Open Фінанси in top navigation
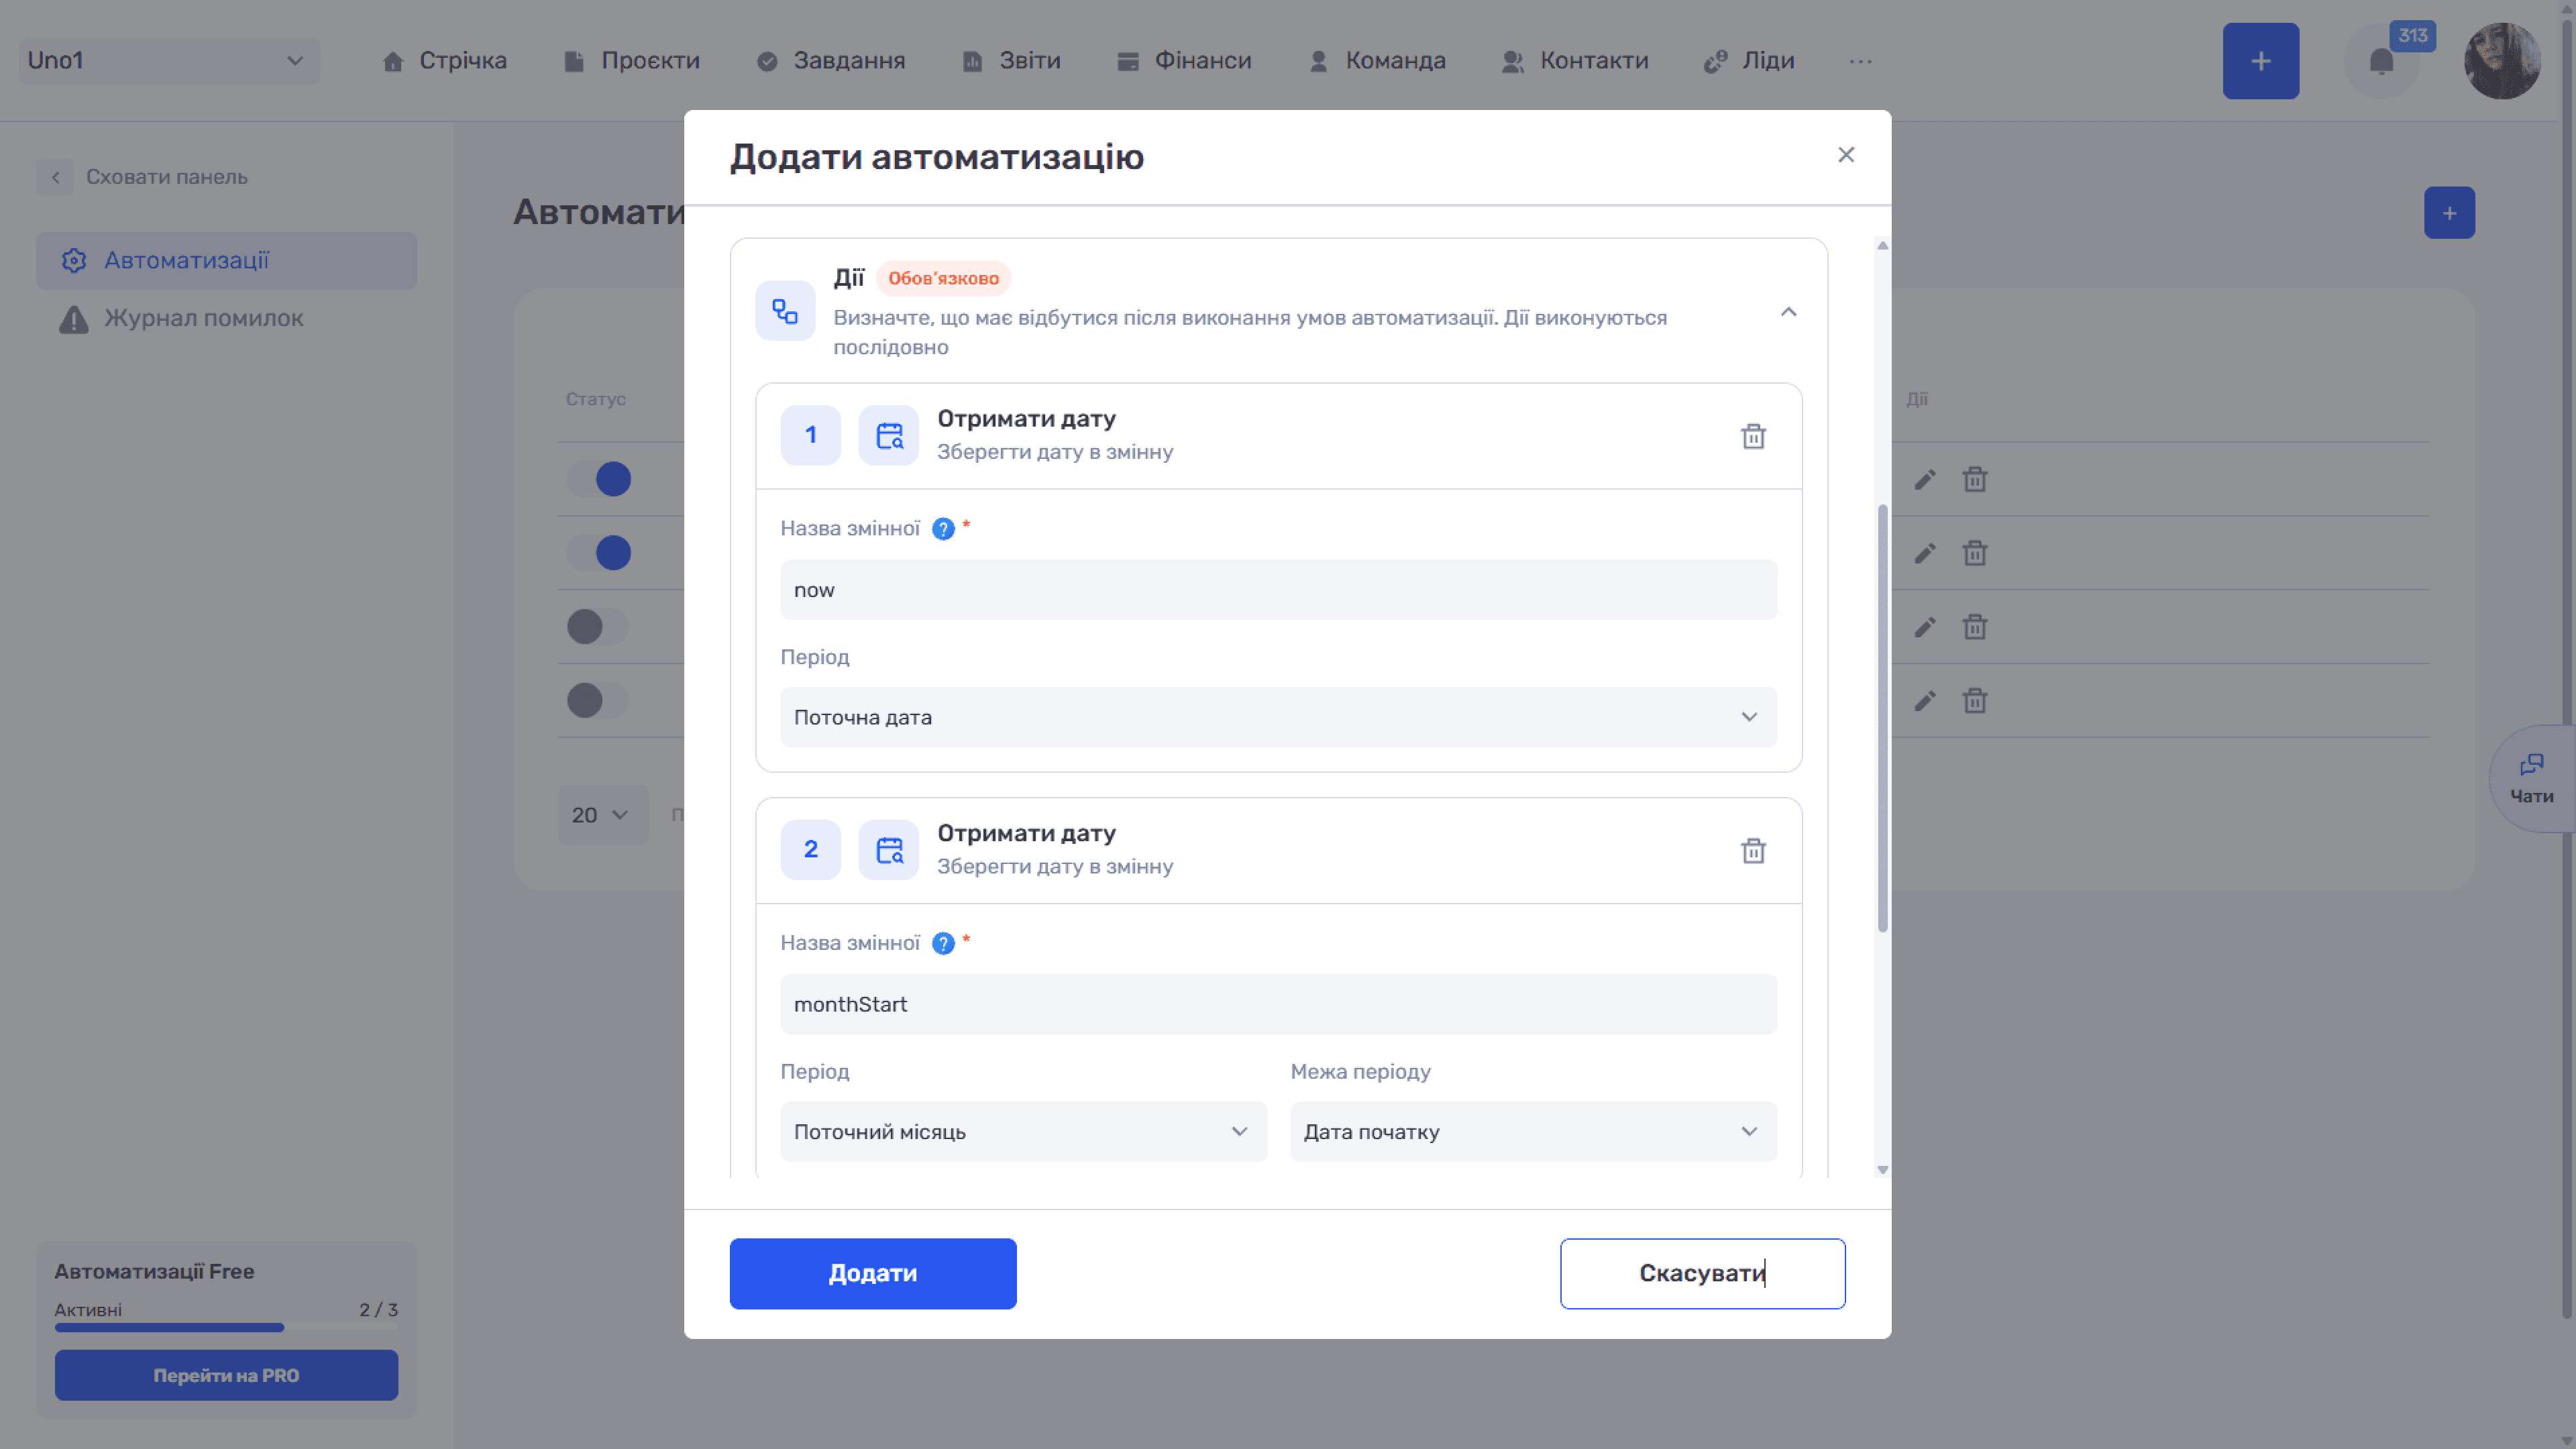2576x1449 pixels. [1184, 61]
